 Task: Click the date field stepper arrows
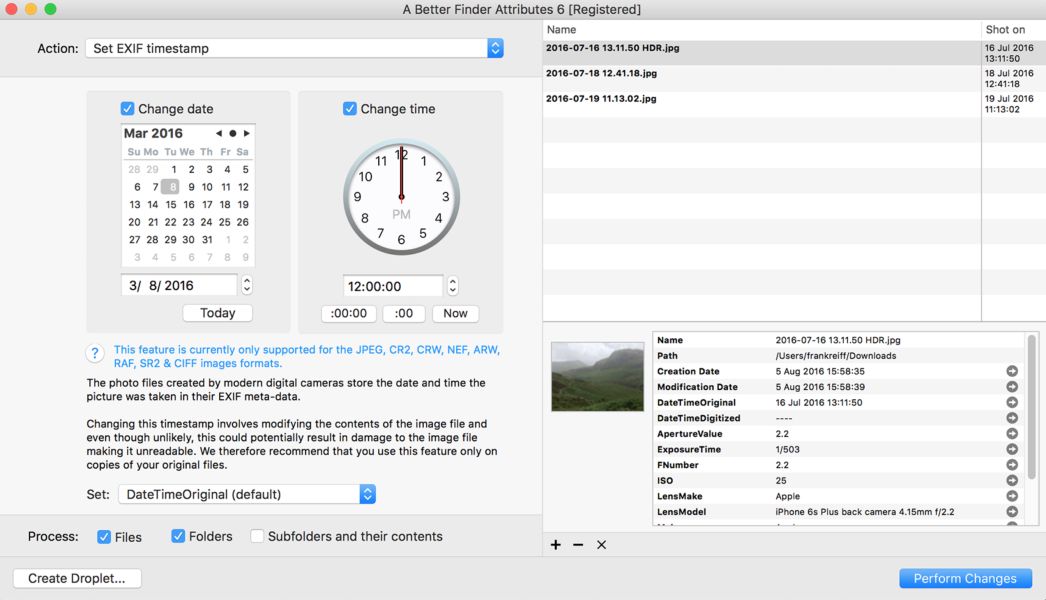247,285
